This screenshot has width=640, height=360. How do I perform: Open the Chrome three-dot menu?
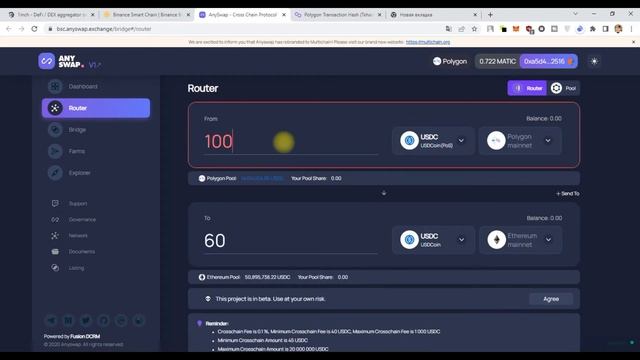coord(631,29)
